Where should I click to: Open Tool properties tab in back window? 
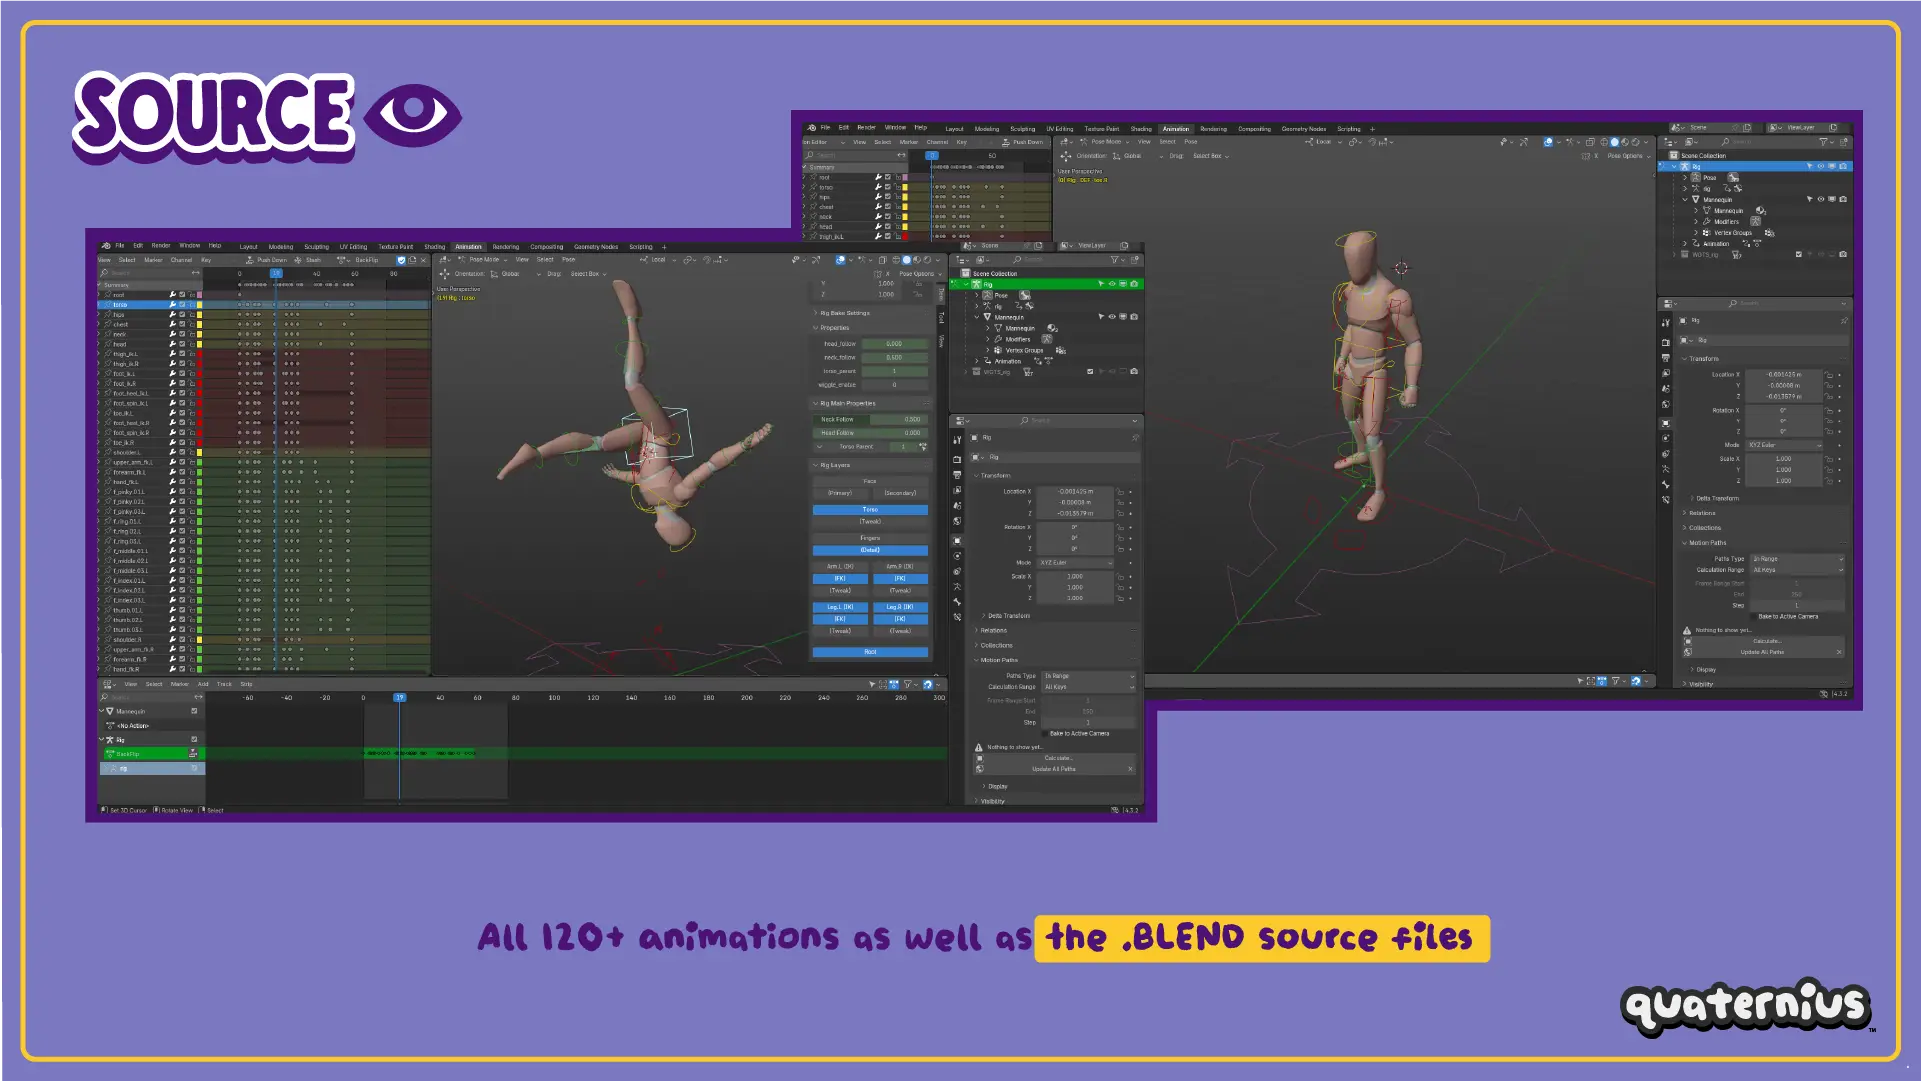[1665, 323]
